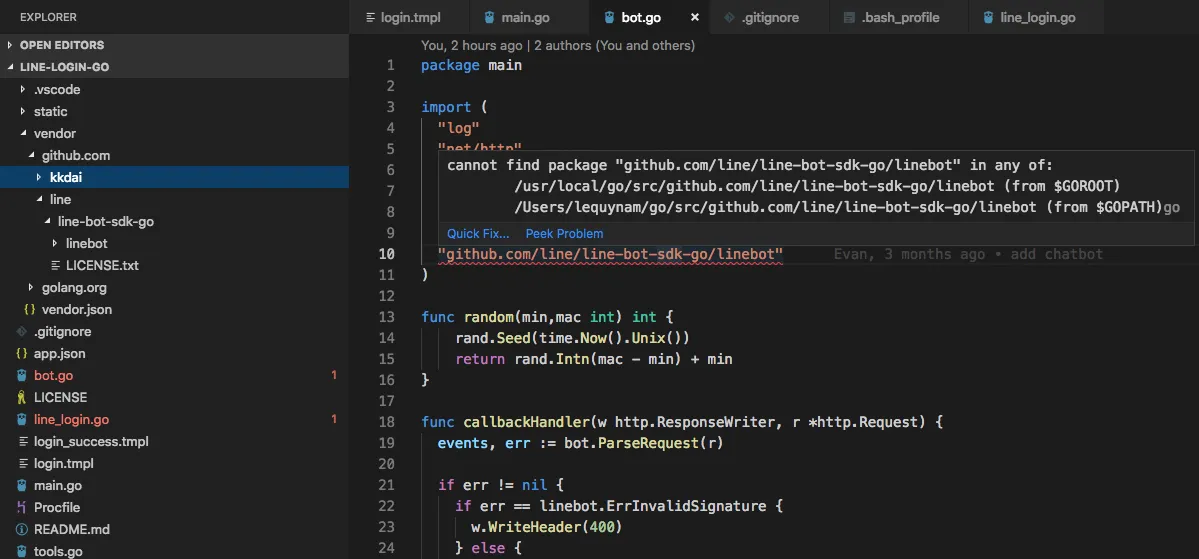Collapse the line-bot-sdk-go folder

[x=47, y=222]
